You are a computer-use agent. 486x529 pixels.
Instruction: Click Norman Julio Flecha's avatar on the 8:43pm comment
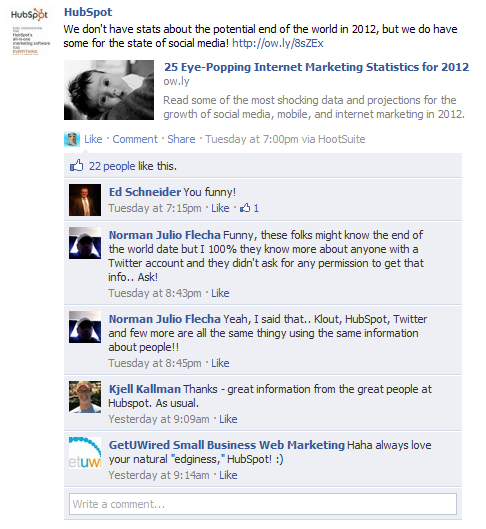pos(85,243)
